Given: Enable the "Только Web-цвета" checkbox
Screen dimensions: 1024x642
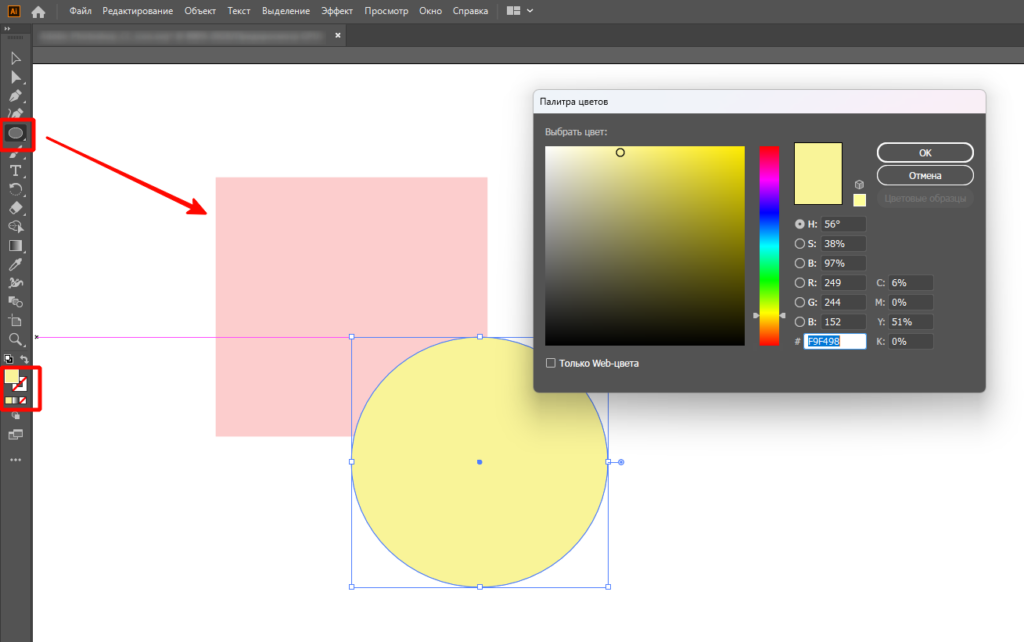Looking at the screenshot, I should pos(551,363).
